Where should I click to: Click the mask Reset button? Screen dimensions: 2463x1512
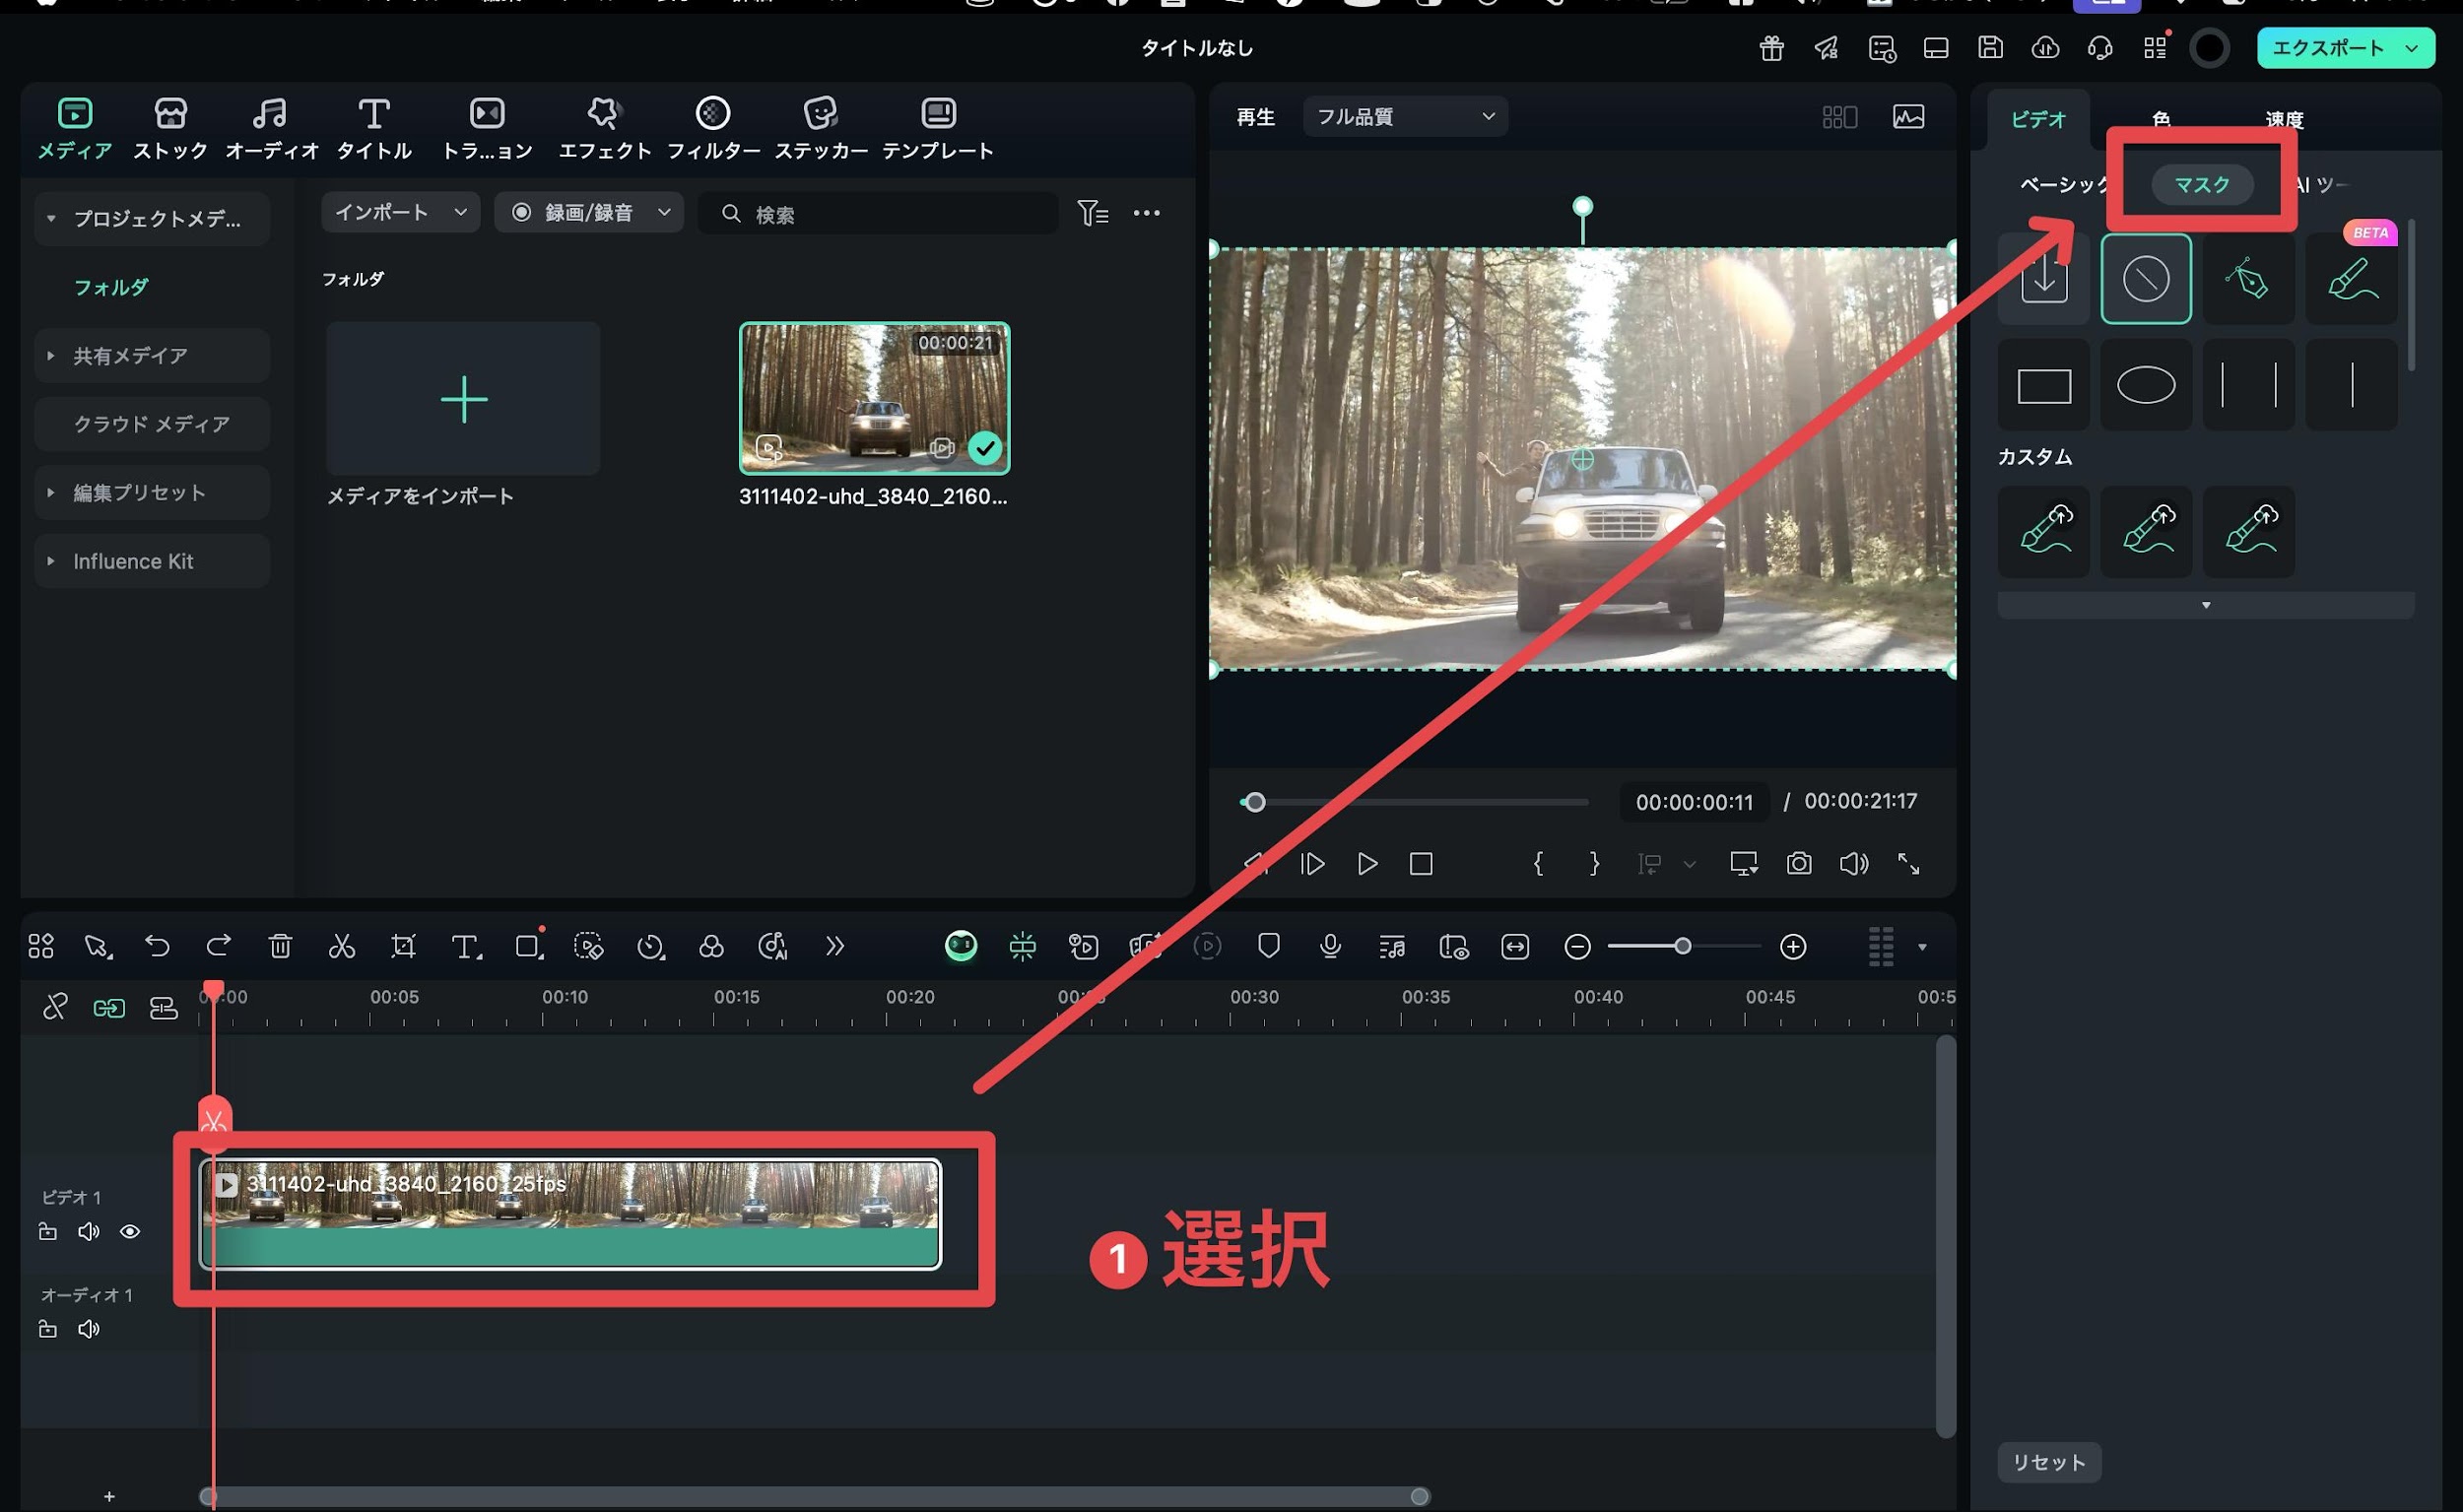tap(2049, 1462)
